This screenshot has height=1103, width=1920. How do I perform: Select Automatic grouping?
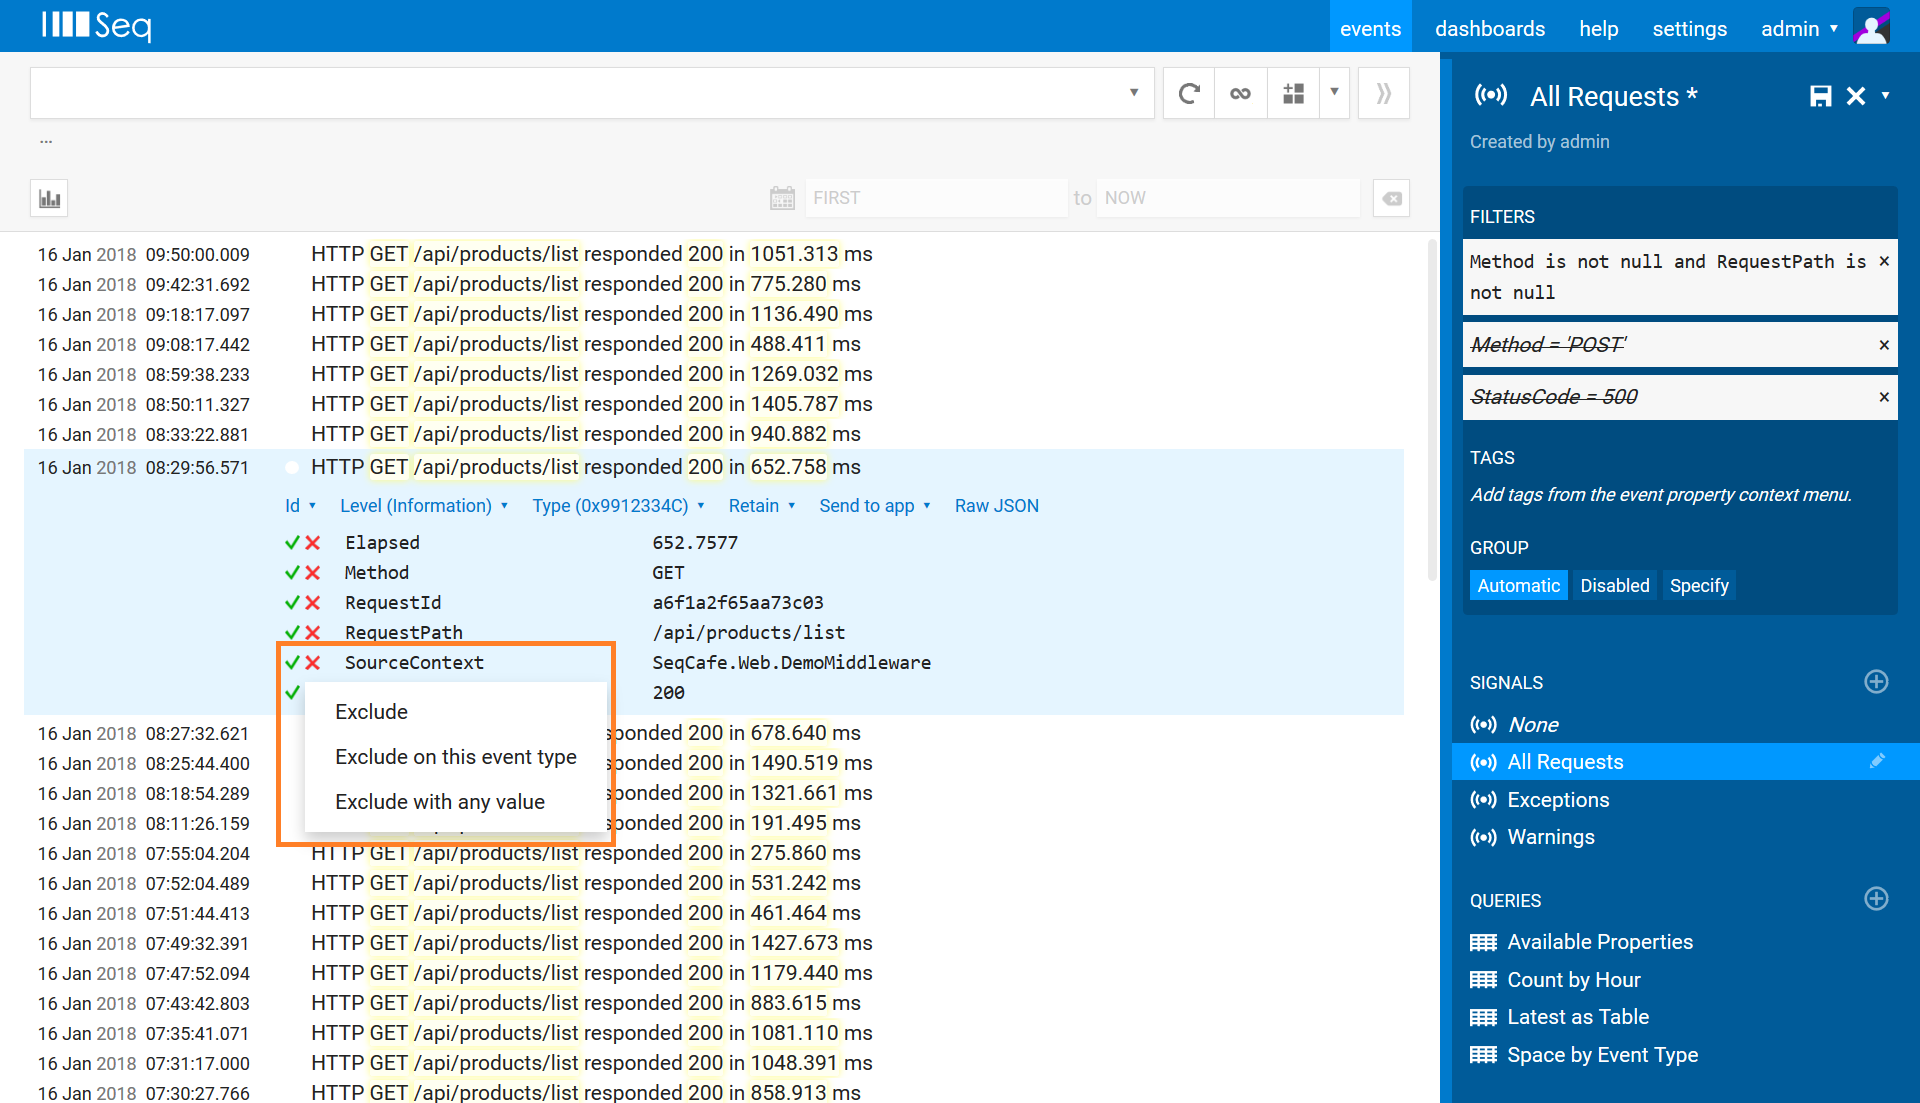click(1518, 586)
